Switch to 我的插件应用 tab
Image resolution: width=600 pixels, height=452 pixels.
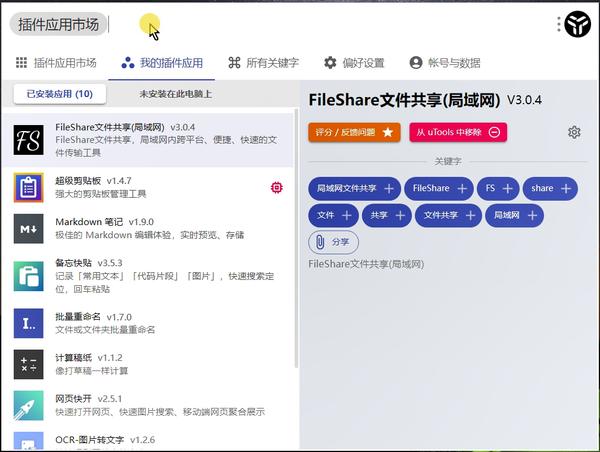(162, 63)
